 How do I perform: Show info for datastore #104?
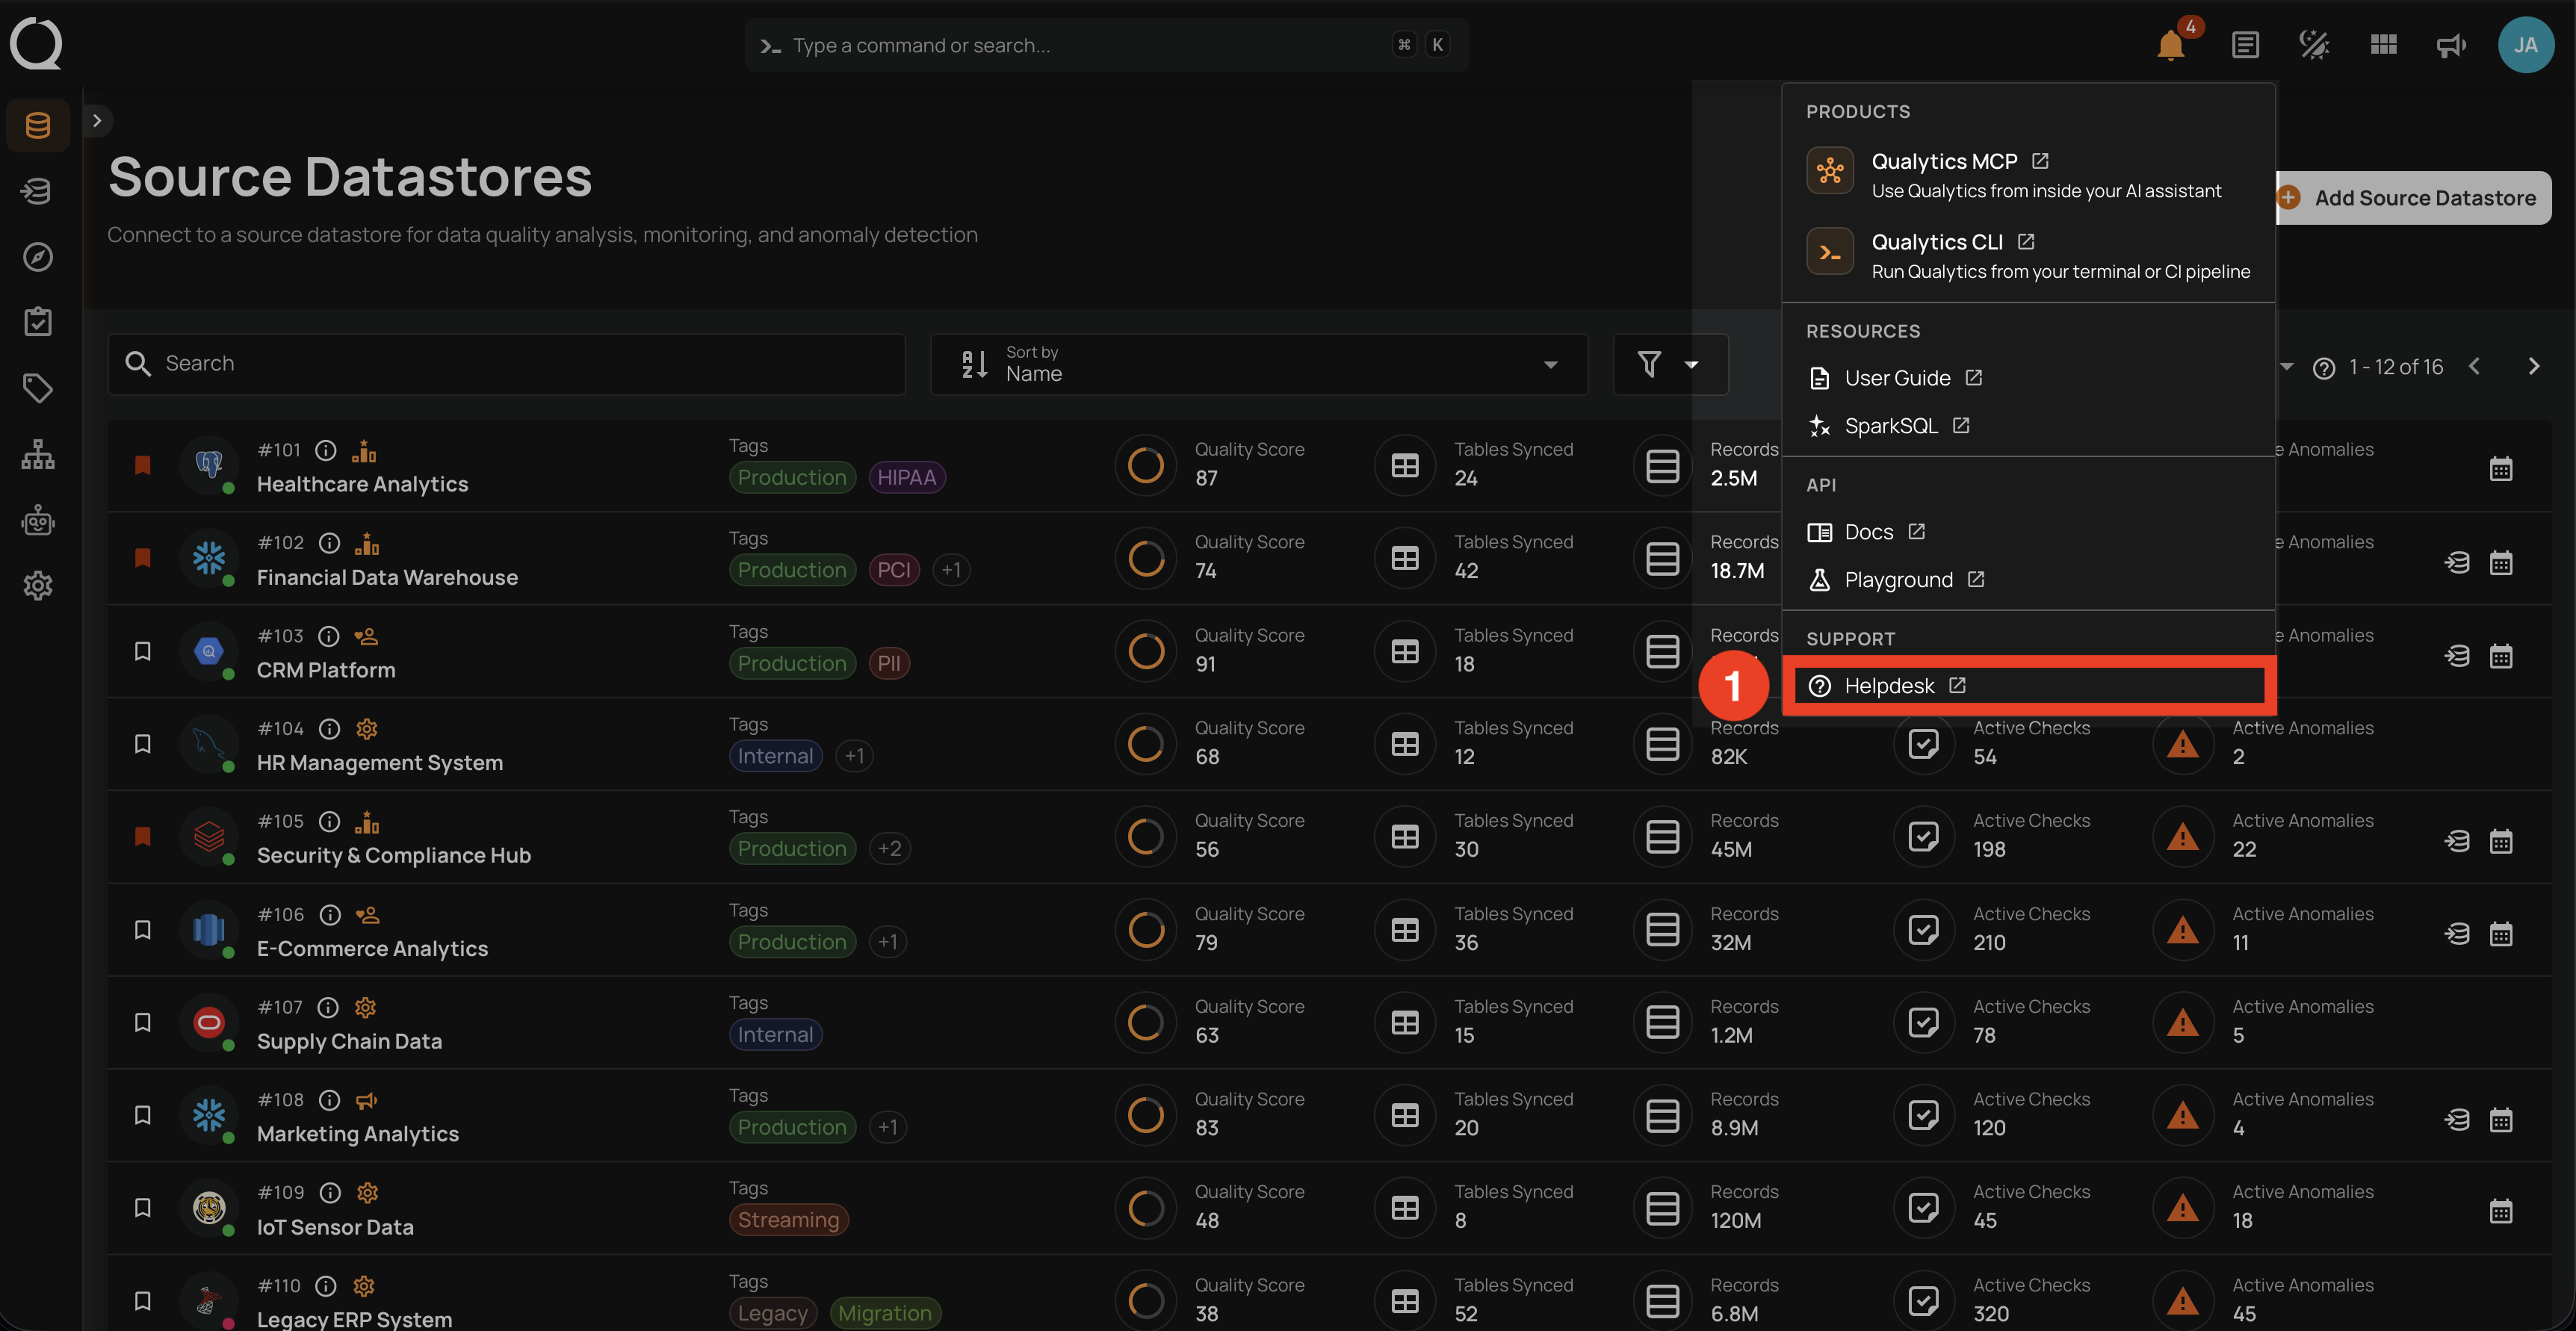tap(329, 729)
